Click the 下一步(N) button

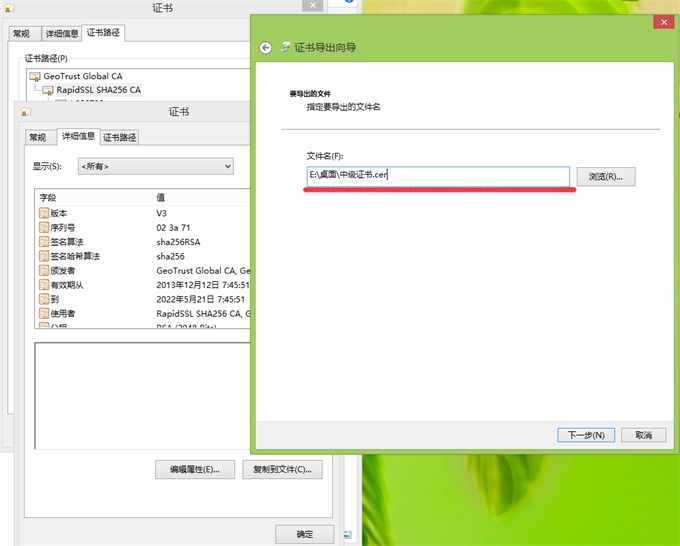[585, 435]
